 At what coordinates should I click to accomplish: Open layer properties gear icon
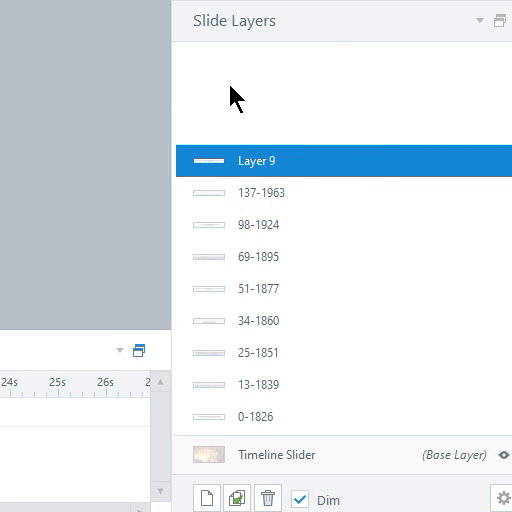[x=503, y=498]
